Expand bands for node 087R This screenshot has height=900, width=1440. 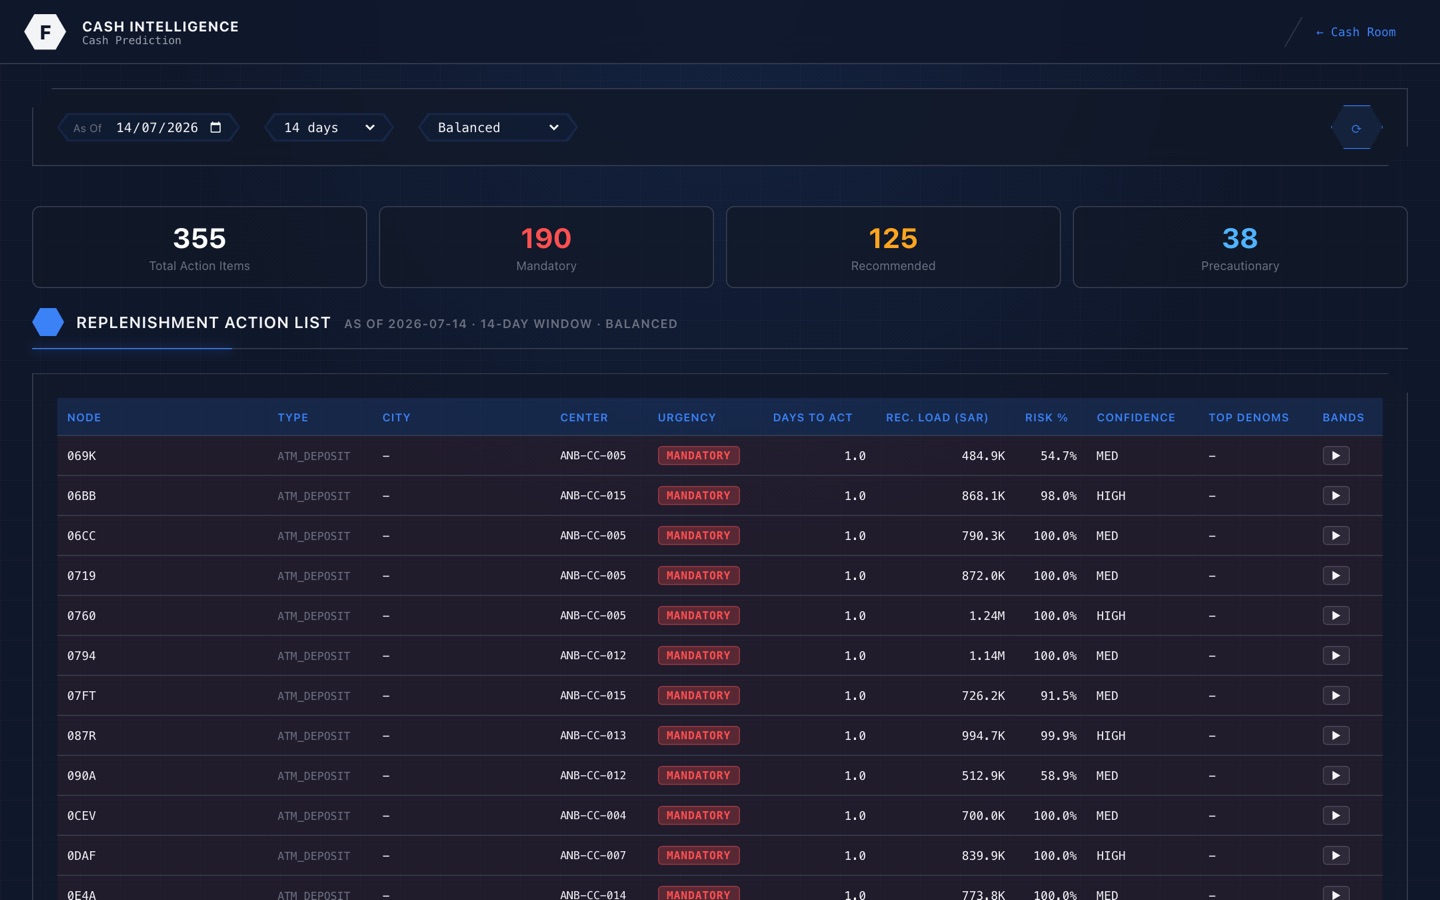point(1336,736)
